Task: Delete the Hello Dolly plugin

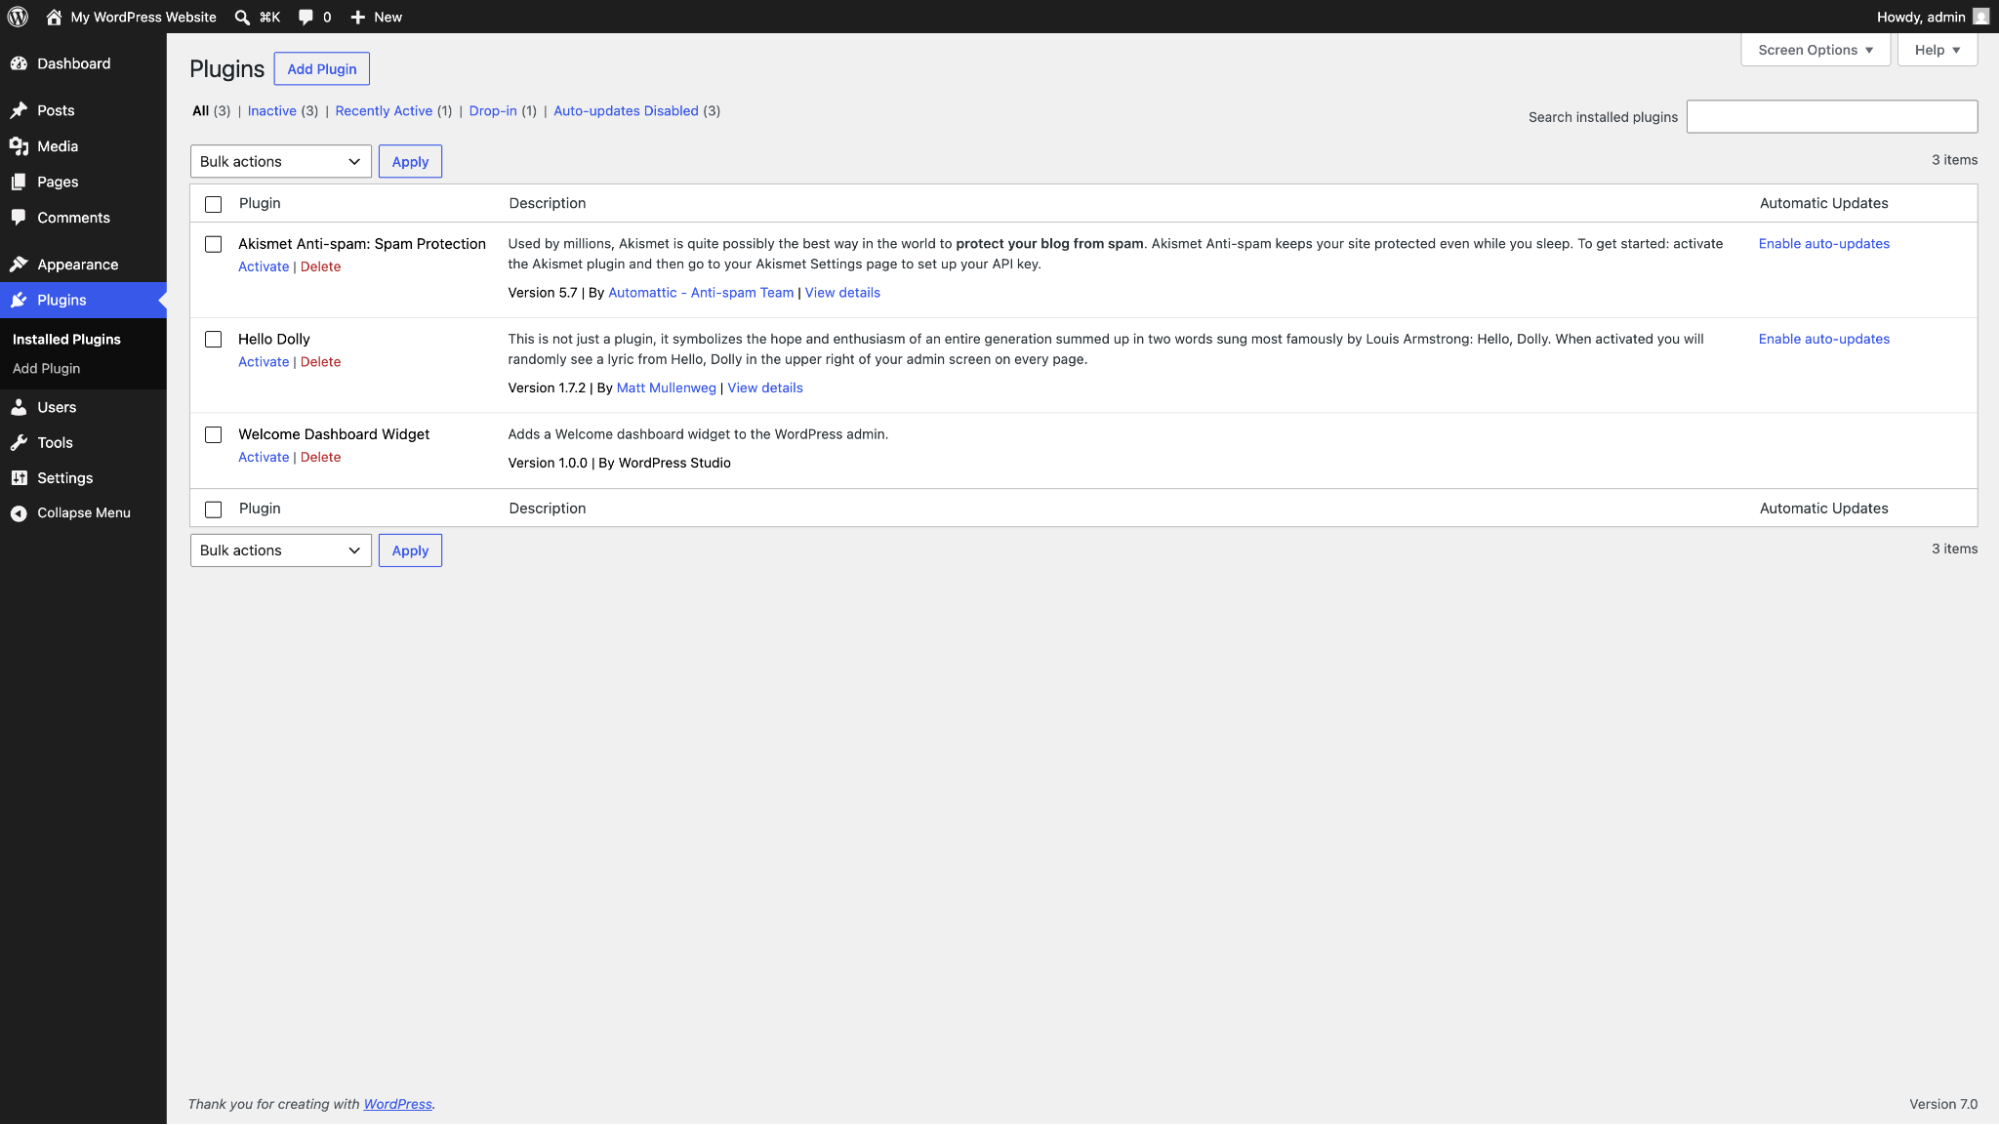Action: pyautogui.click(x=321, y=362)
